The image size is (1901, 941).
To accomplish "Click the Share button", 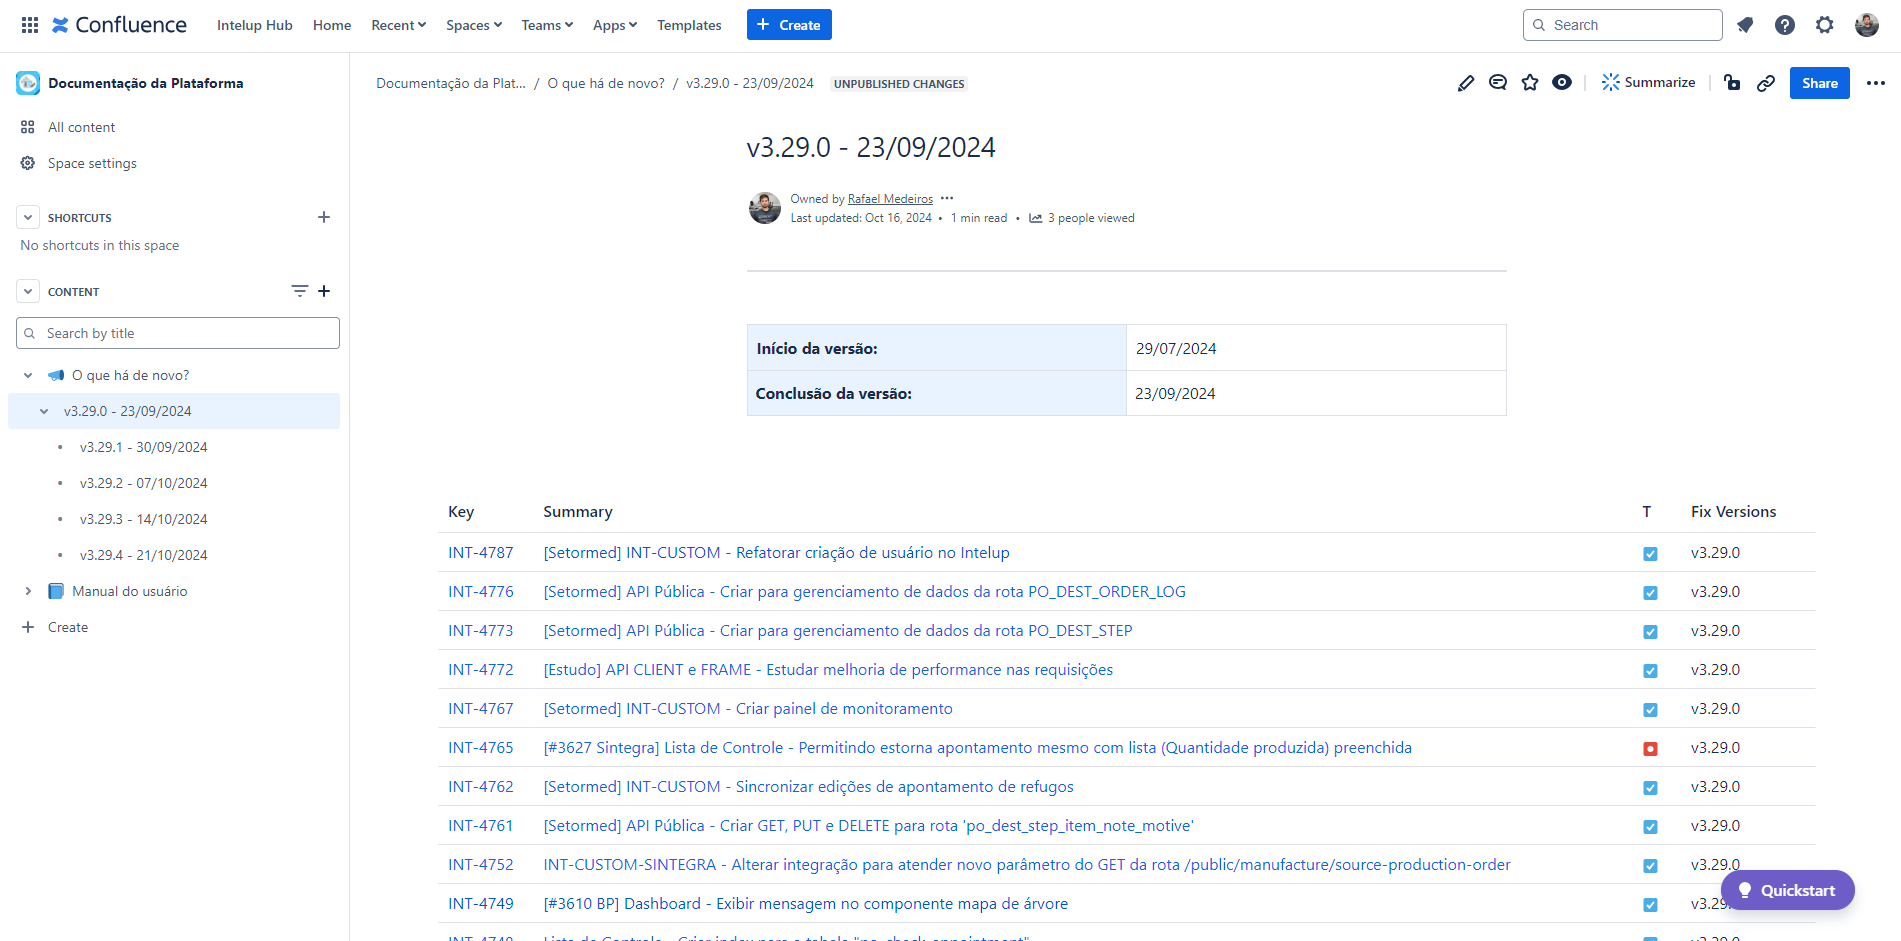I will tap(1819, 83).
